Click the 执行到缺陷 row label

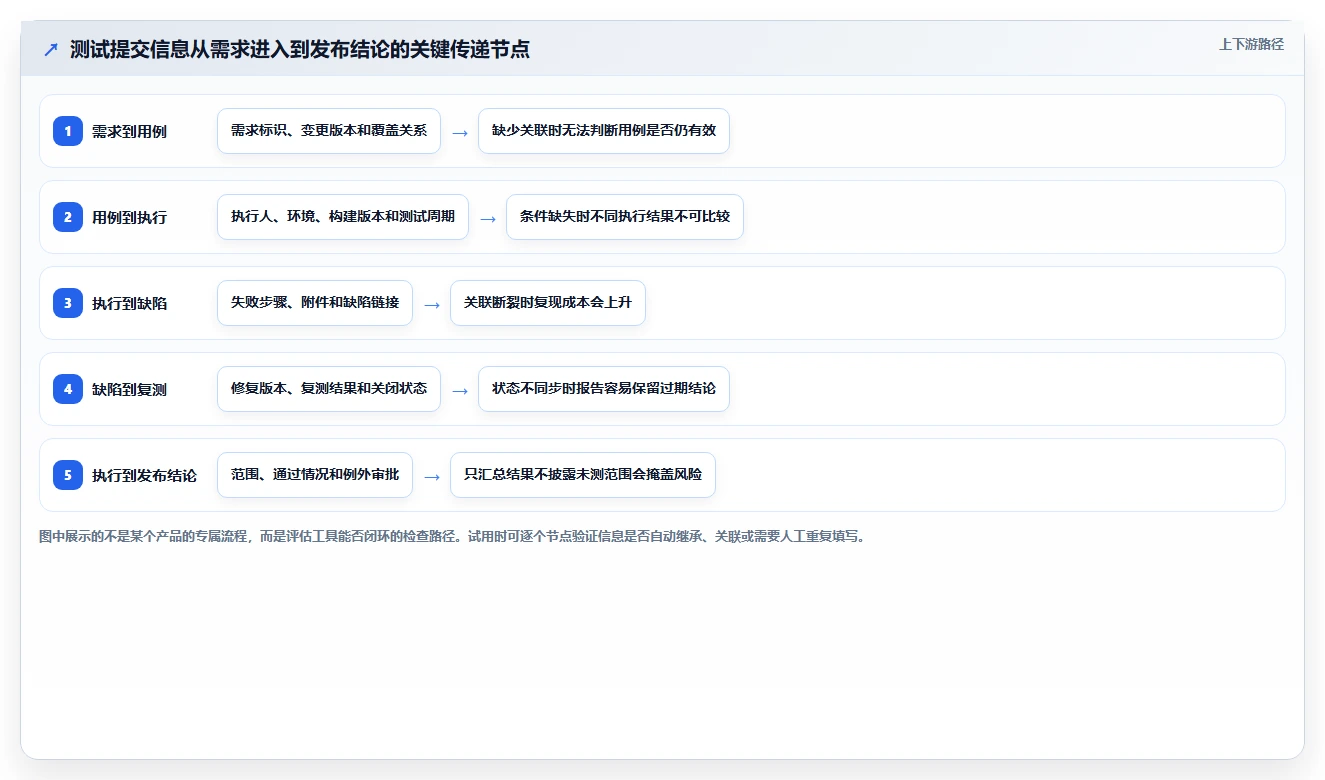click(129, 304)
